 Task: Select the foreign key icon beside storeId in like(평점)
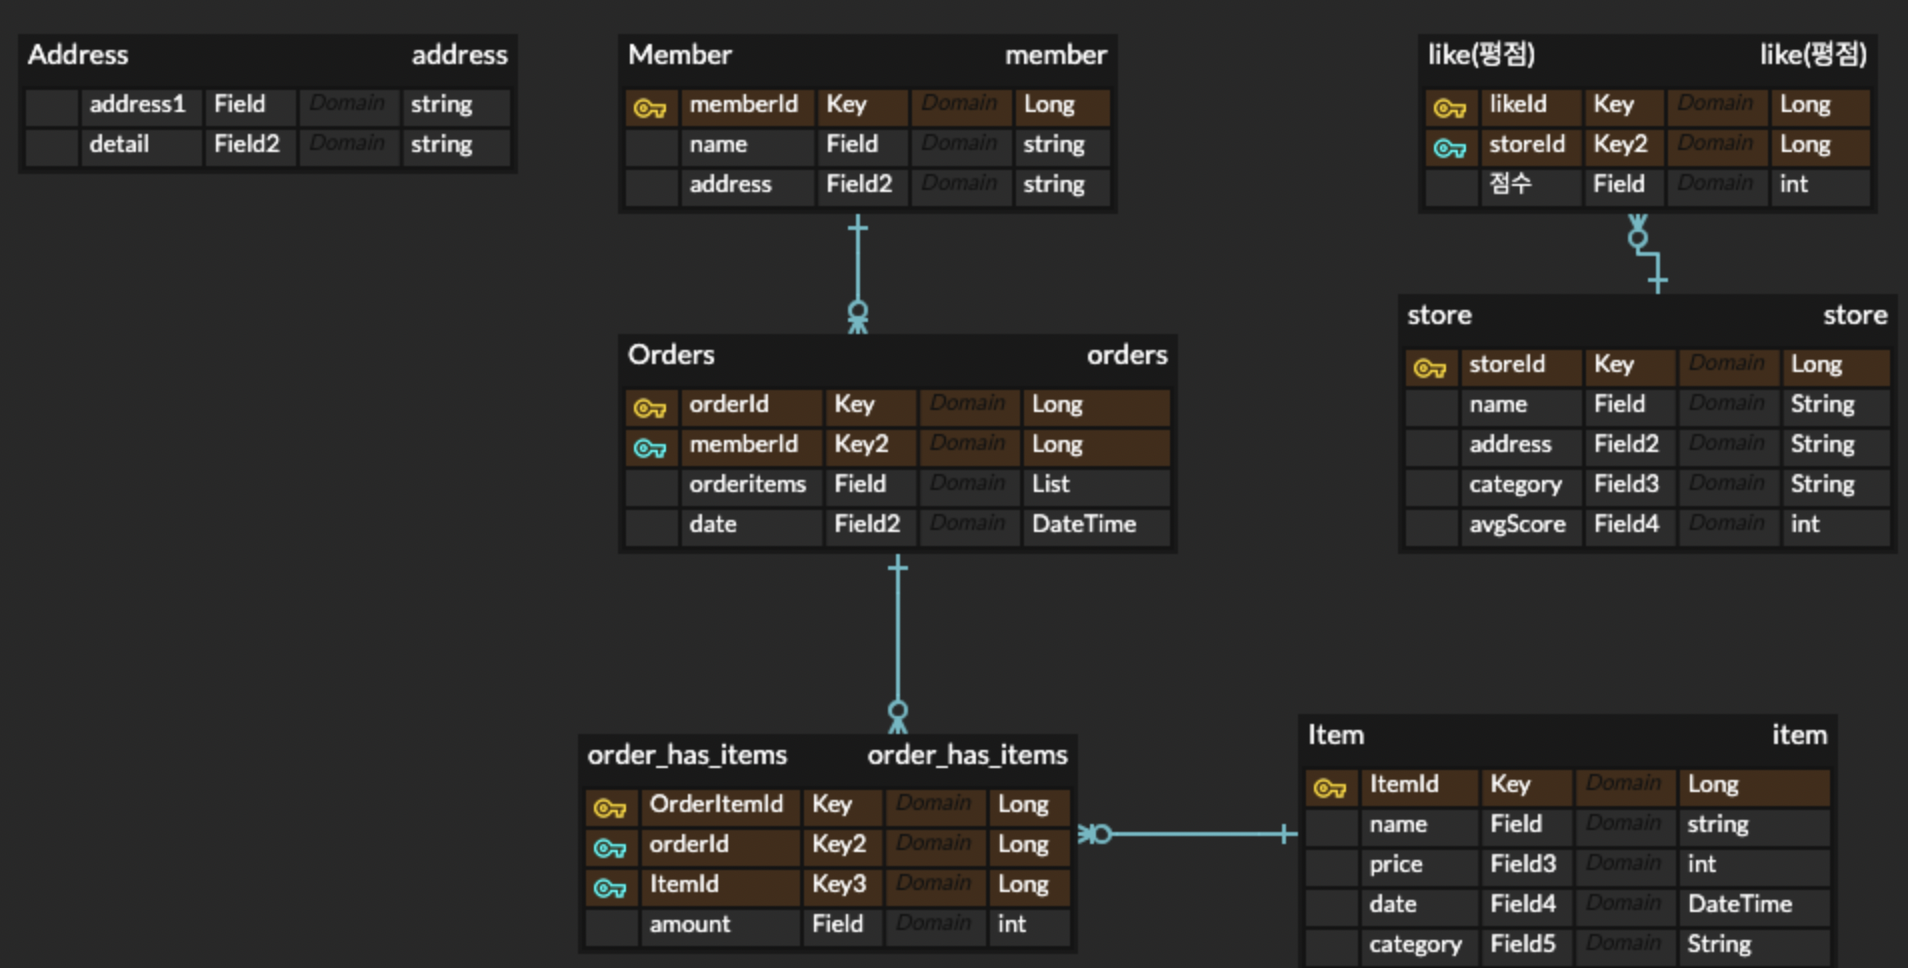click(1449, 146)
